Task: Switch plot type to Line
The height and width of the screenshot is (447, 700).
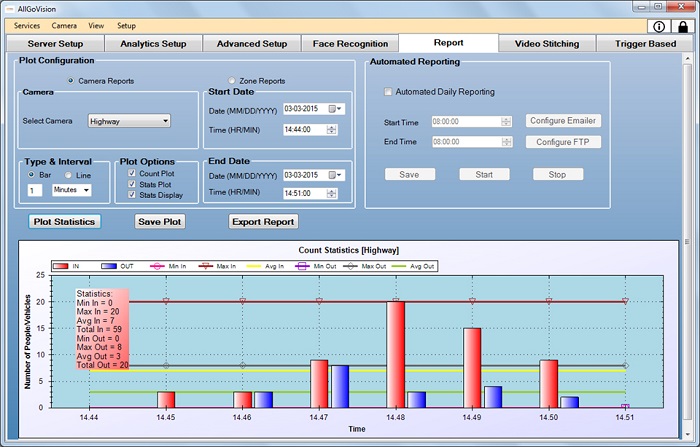Action: tap(69, 174)
